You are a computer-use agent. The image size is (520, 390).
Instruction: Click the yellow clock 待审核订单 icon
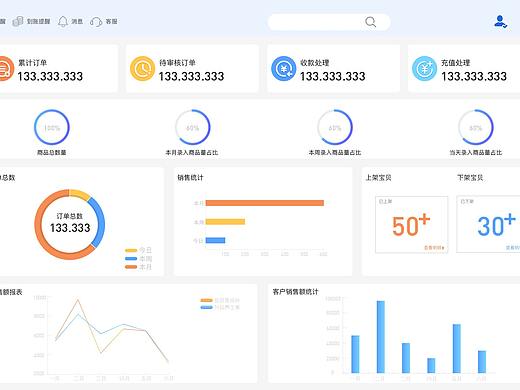[142, 69]
